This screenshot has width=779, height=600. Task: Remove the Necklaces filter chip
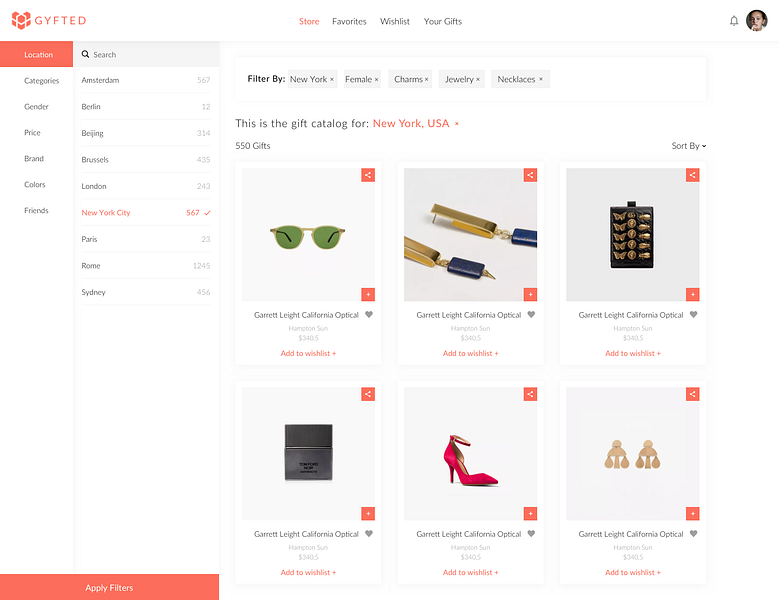click(x=541, y=79)
